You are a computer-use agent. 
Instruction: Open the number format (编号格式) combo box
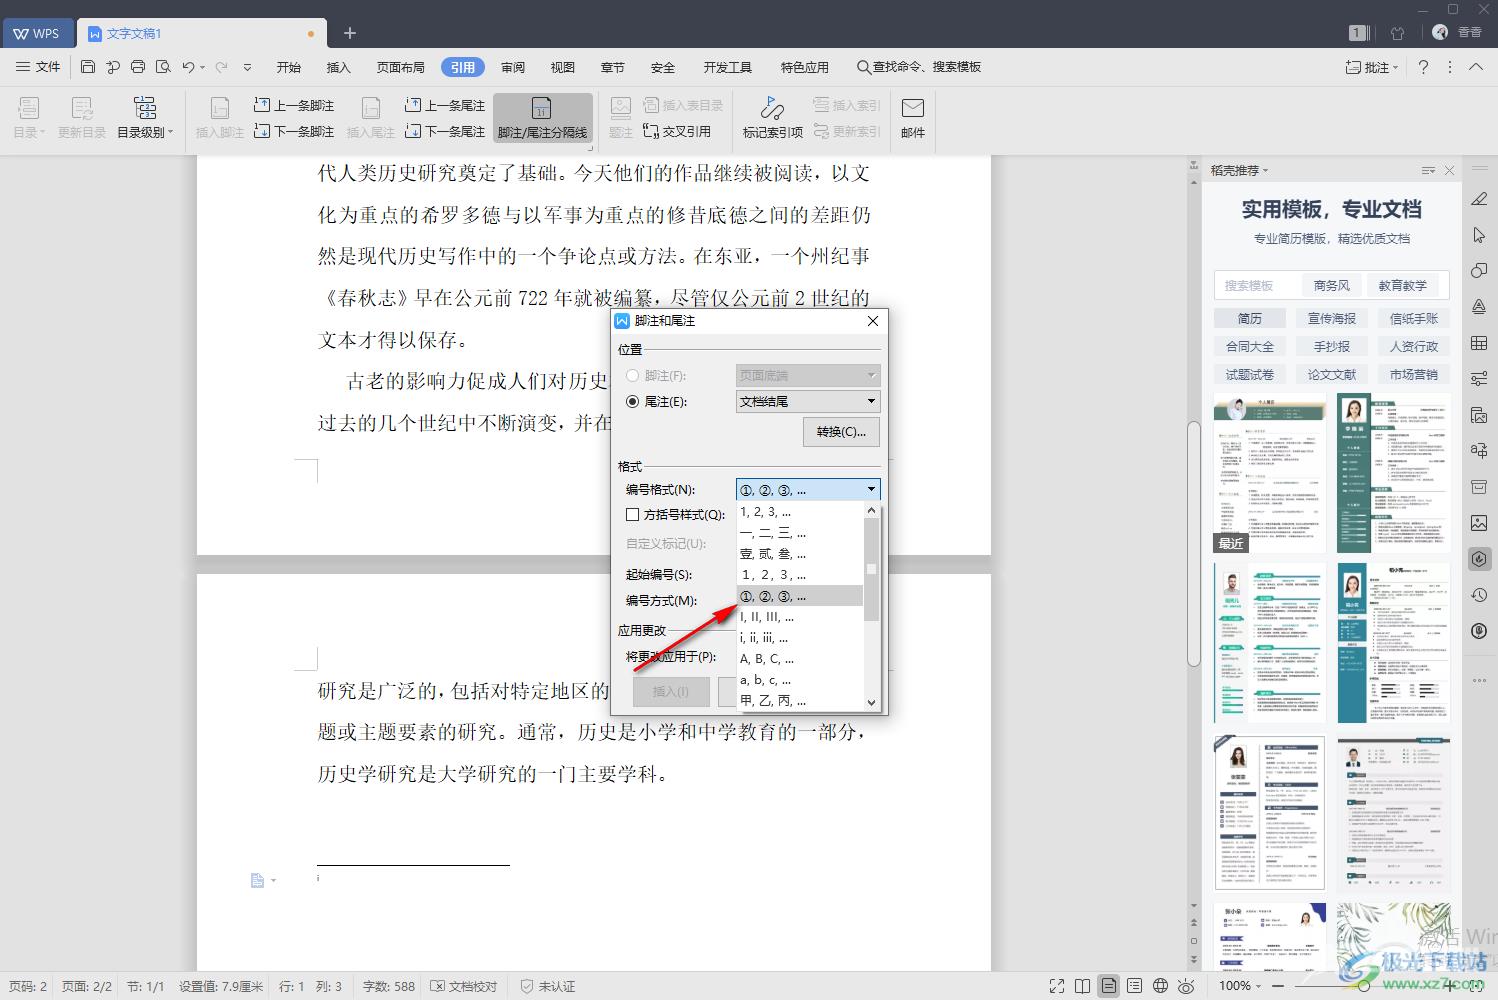tap(808, 489)
